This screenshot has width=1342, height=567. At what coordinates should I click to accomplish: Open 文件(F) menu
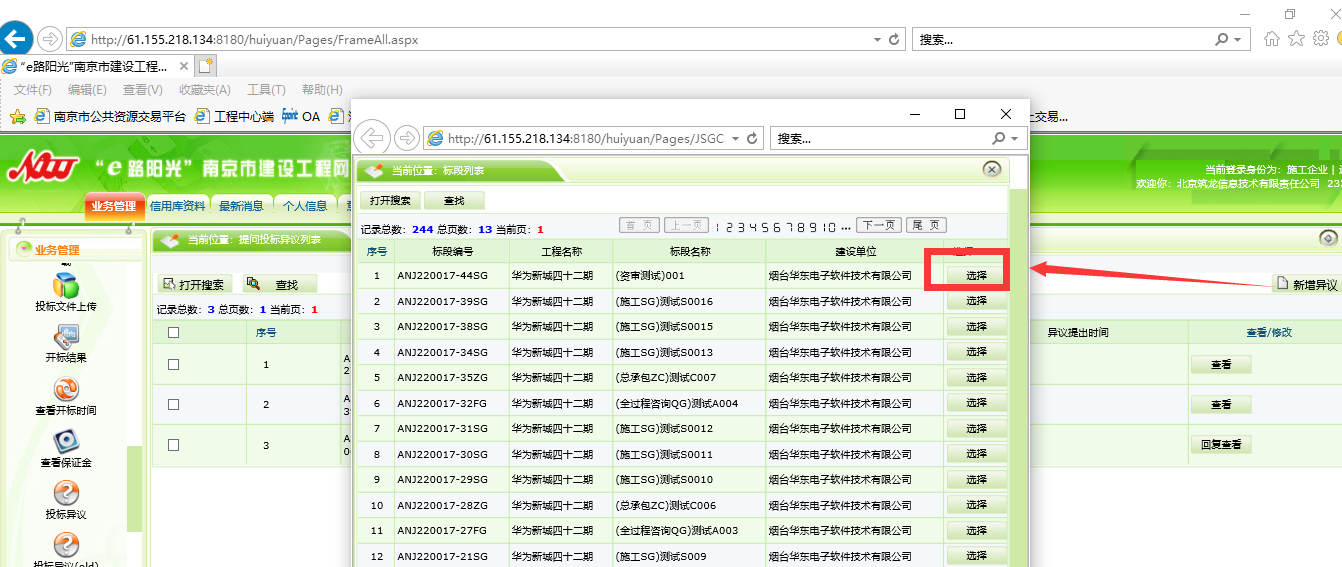pyautogui.click(x=33, y=90)
